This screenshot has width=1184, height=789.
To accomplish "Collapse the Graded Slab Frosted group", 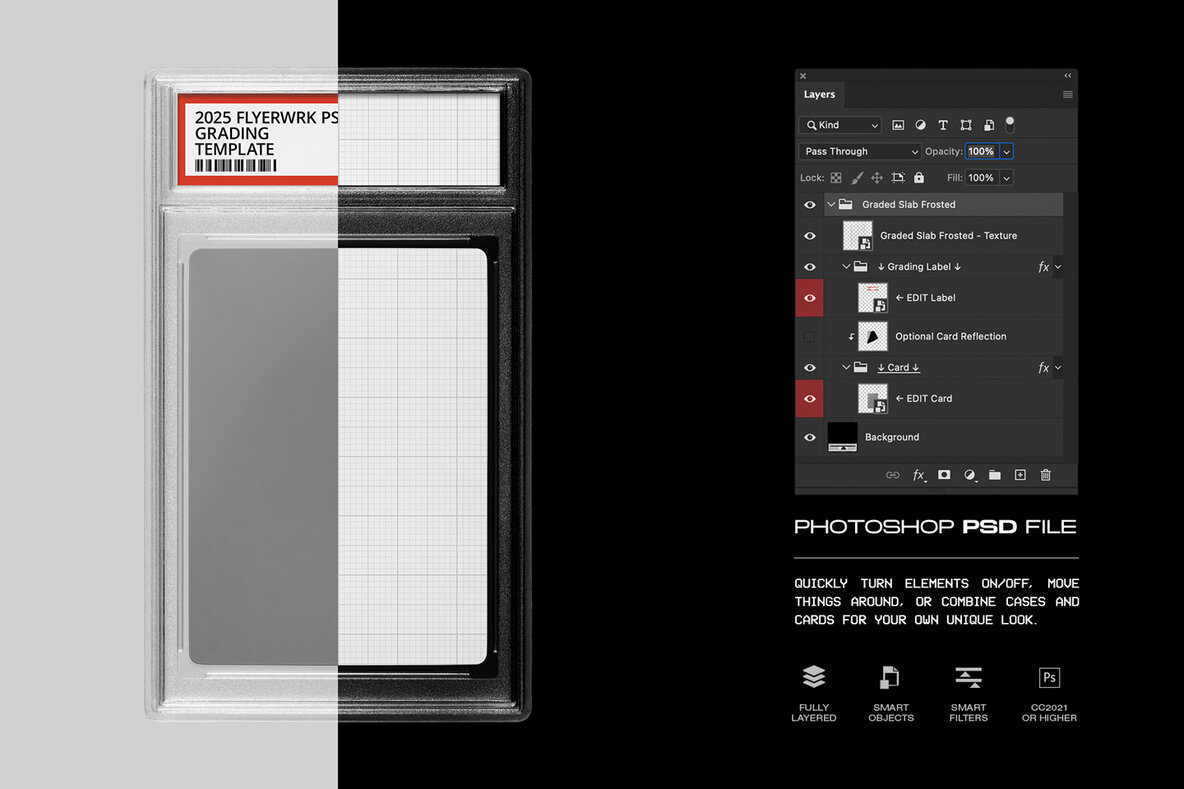I will click(x=830, y=204).
